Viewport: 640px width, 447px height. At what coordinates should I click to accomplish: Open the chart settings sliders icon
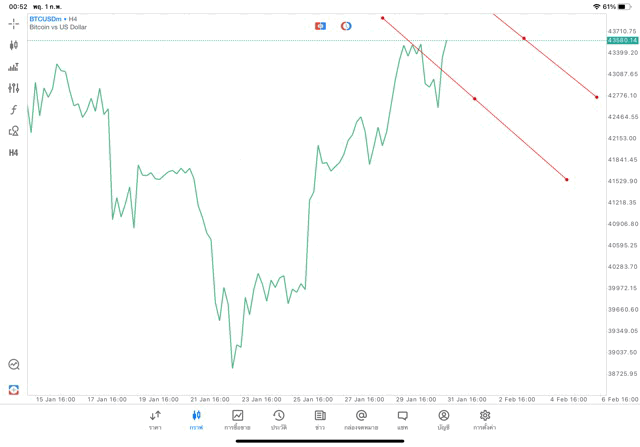pos(14,88)
